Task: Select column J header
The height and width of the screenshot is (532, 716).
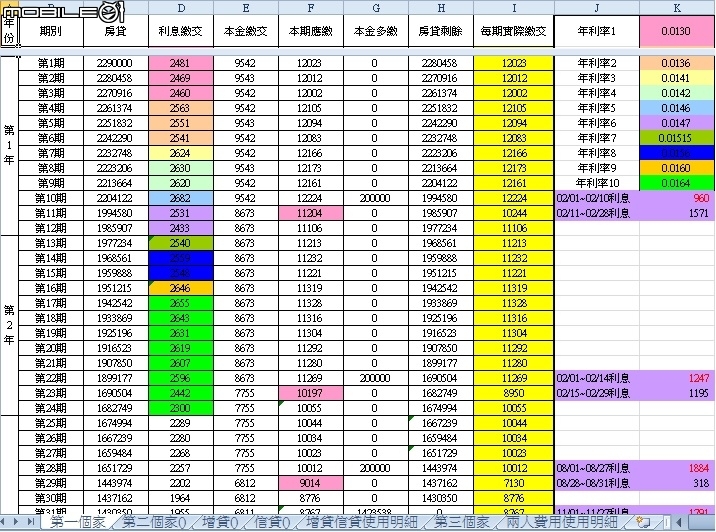Action: click(x=597, y=8)
